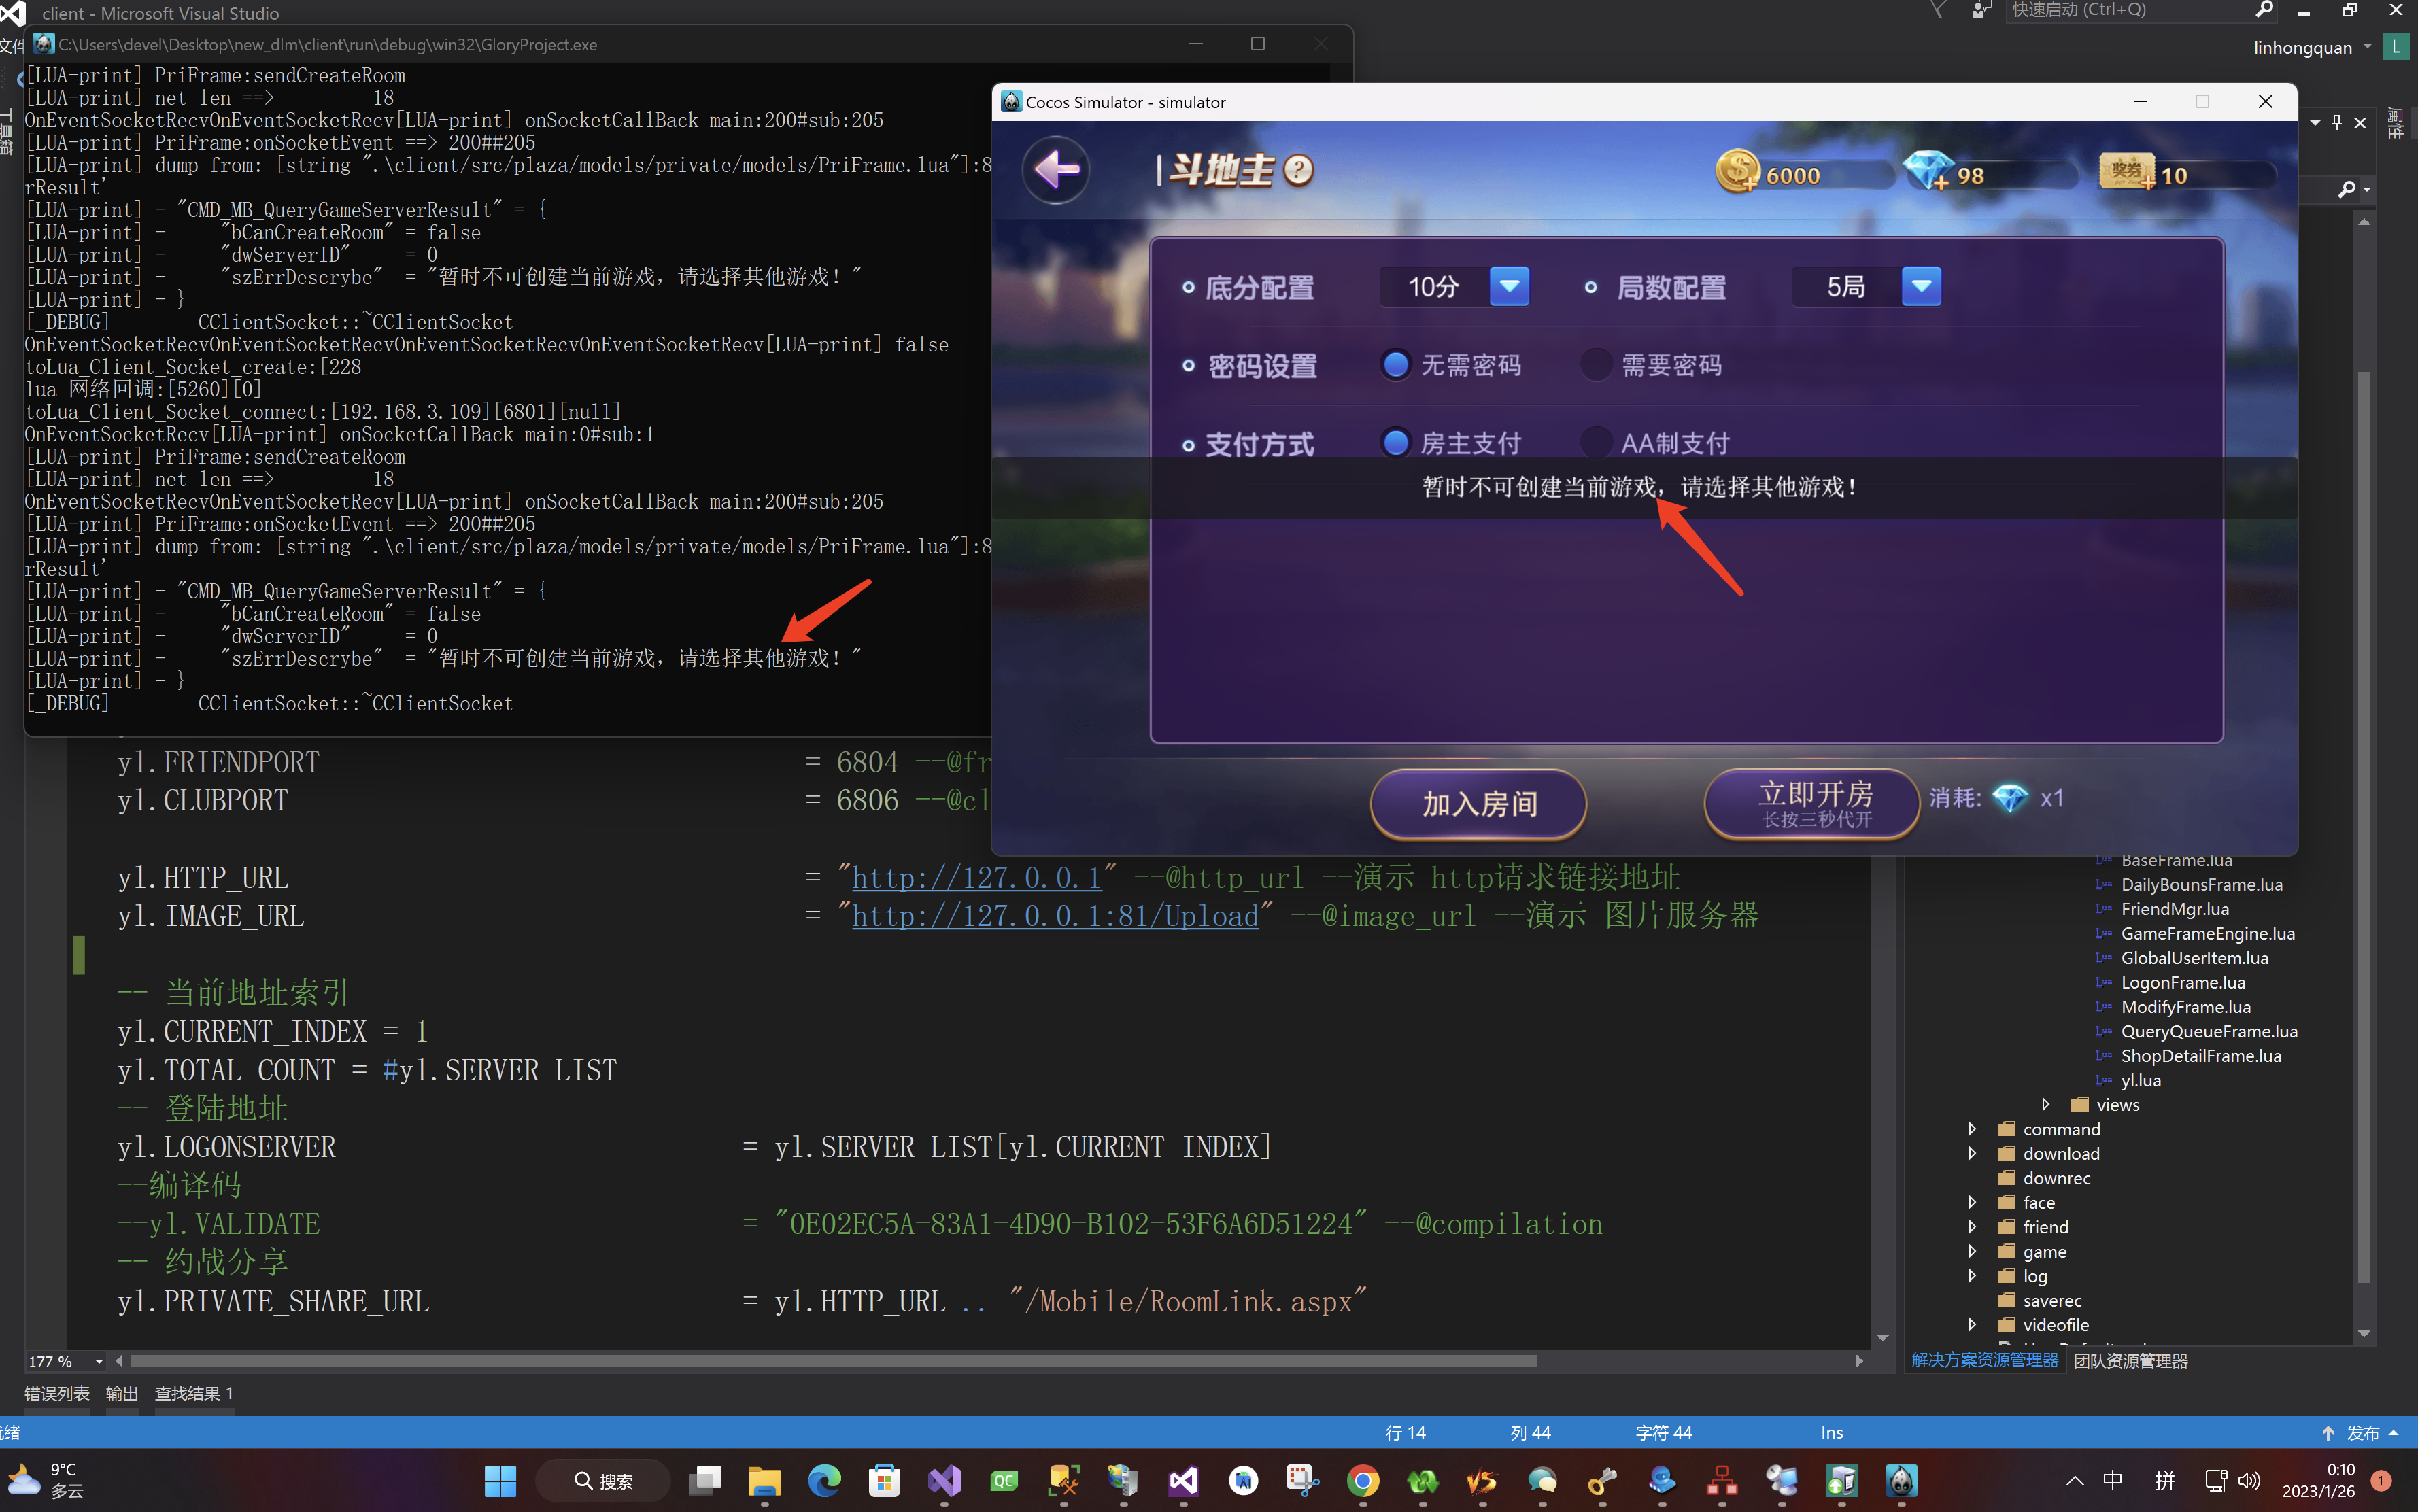The width and height of the screenshot is (2418, 1512).
Task: Open Task View from the taskbar
Action: (706, 1480)
